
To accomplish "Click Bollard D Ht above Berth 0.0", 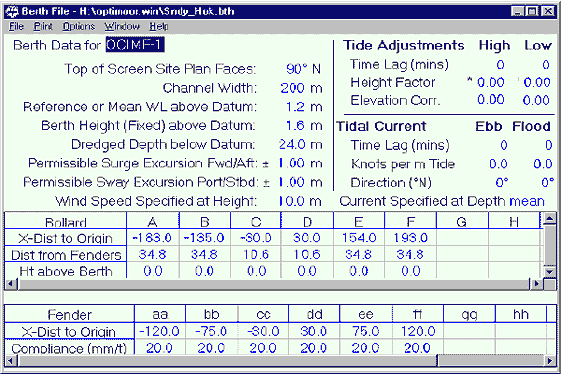I will pos(307,271).
